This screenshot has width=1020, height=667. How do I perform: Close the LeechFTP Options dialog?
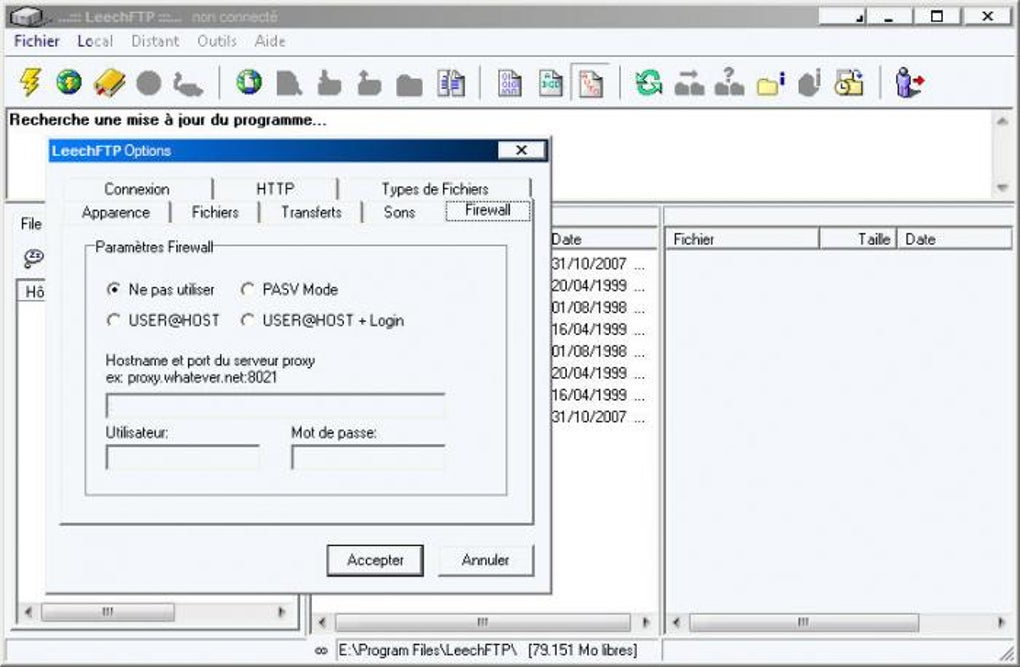point(521,150)
